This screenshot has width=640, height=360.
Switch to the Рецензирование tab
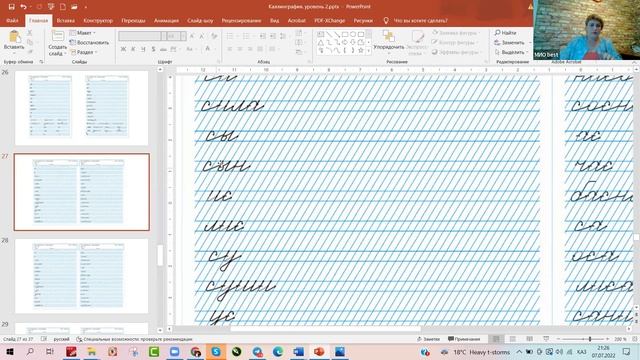[x=241, y=20]
